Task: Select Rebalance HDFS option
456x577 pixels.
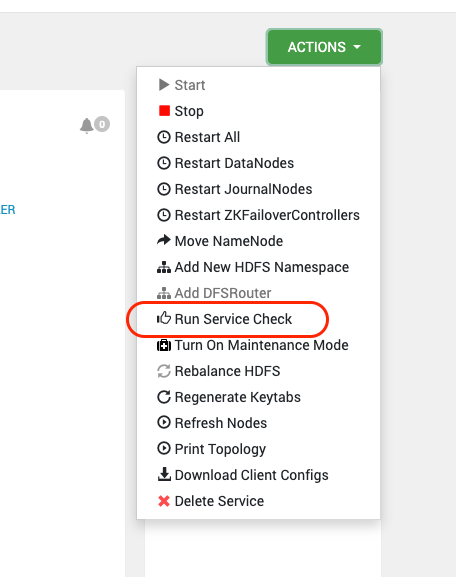Action: [219, 371]
